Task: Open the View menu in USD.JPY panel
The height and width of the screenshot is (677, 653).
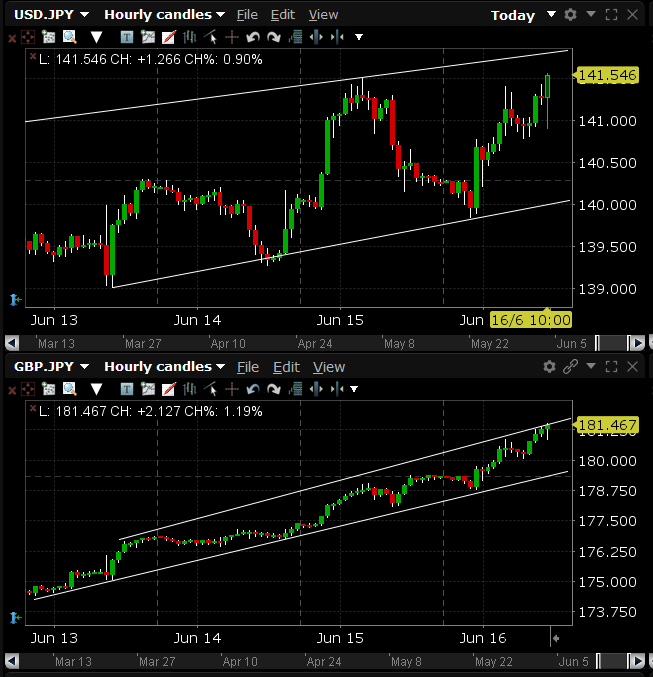Action: 323,15
